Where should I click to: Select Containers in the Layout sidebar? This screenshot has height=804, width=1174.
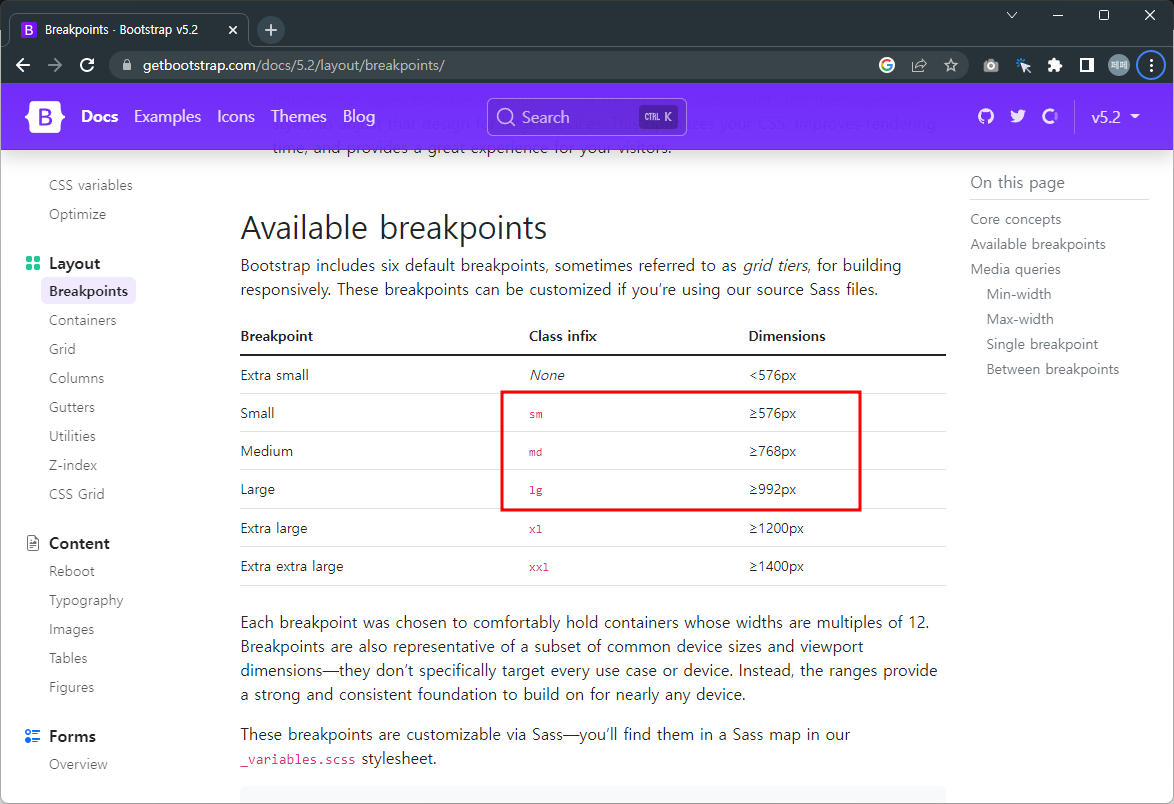pos(82,320)
